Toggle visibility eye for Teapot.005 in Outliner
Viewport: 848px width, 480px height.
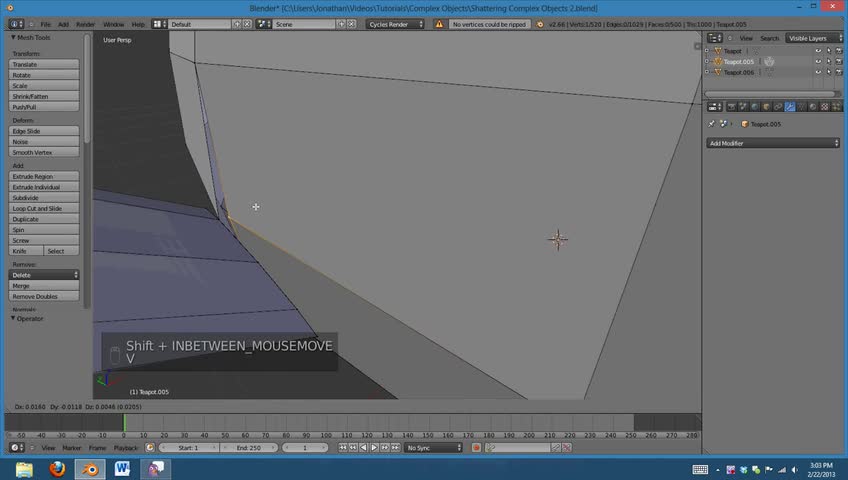coord(818,62)
